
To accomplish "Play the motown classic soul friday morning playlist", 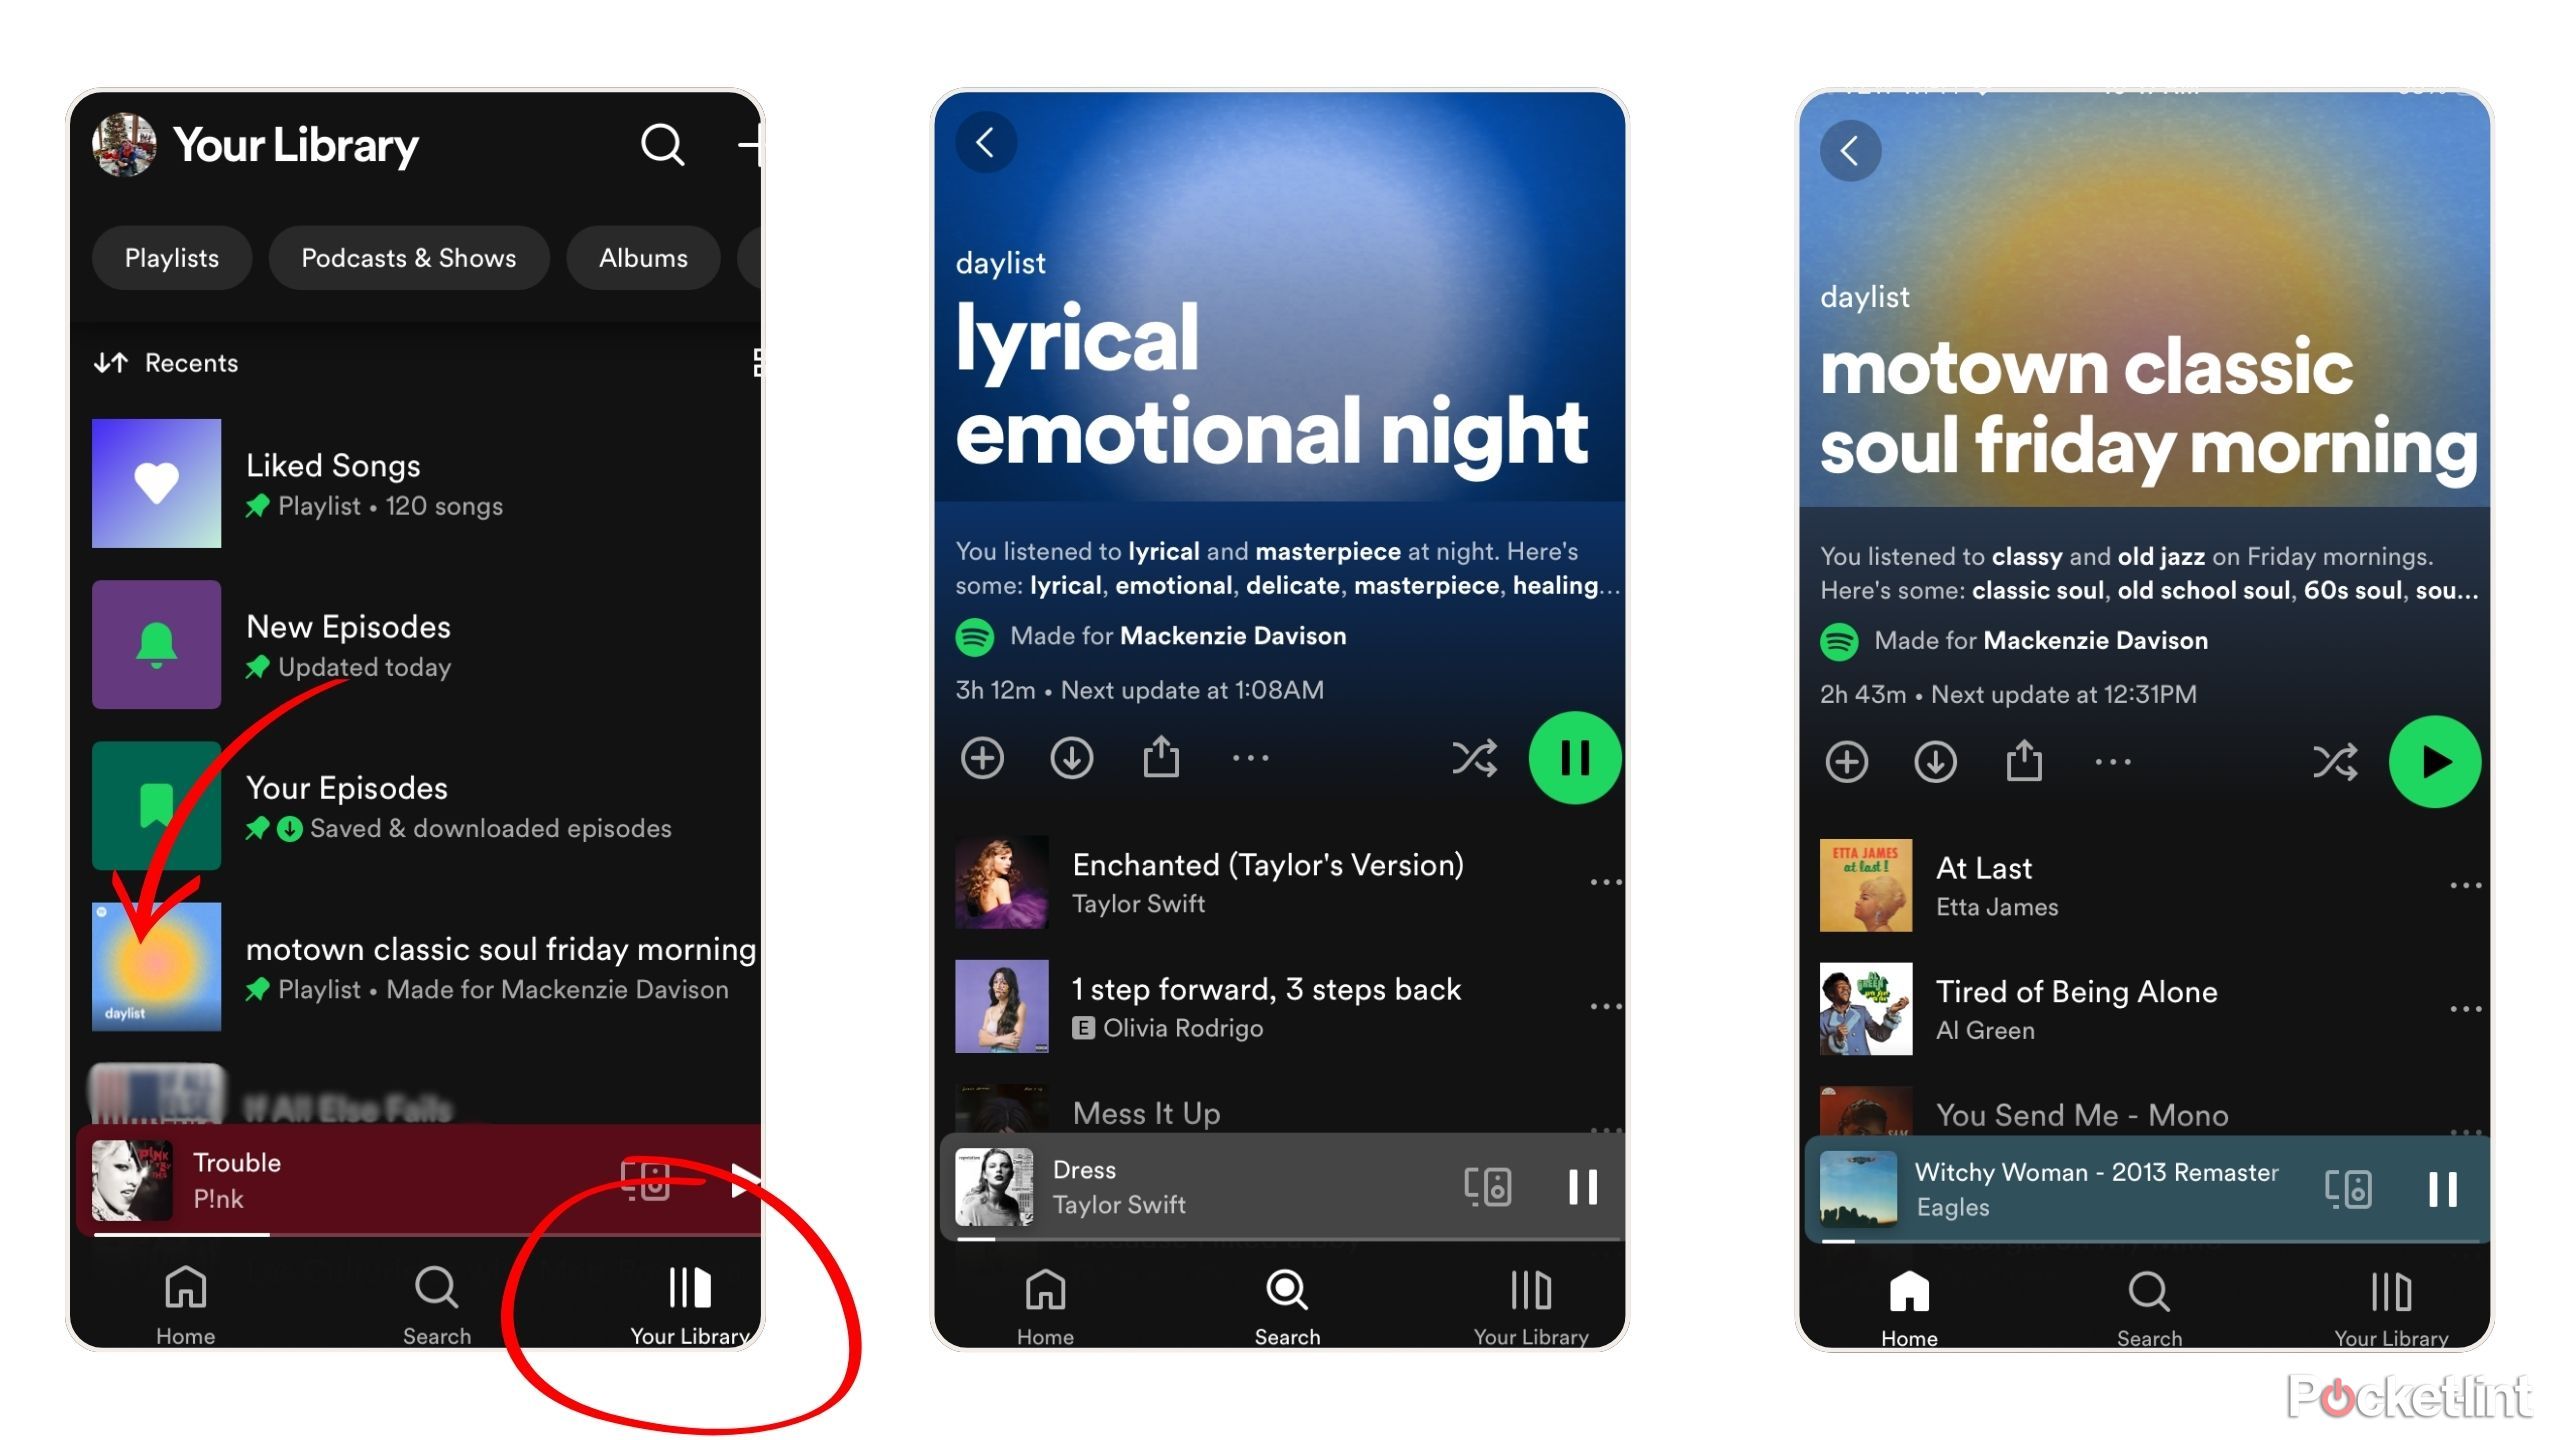I will tap(2432, 760).
